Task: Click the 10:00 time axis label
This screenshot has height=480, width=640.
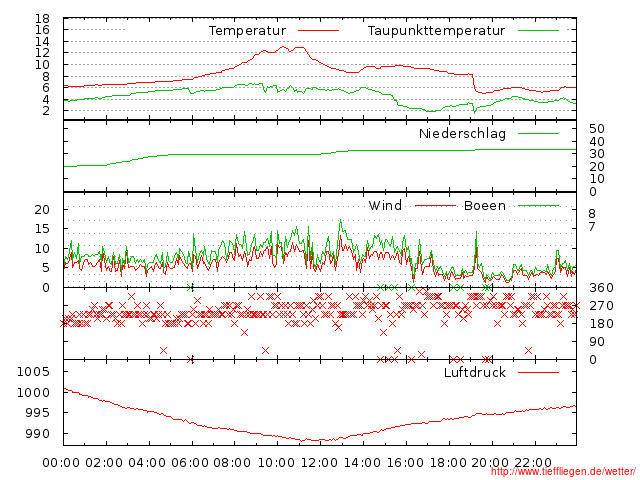Action: pyautogui.click(x=276, y=462)
